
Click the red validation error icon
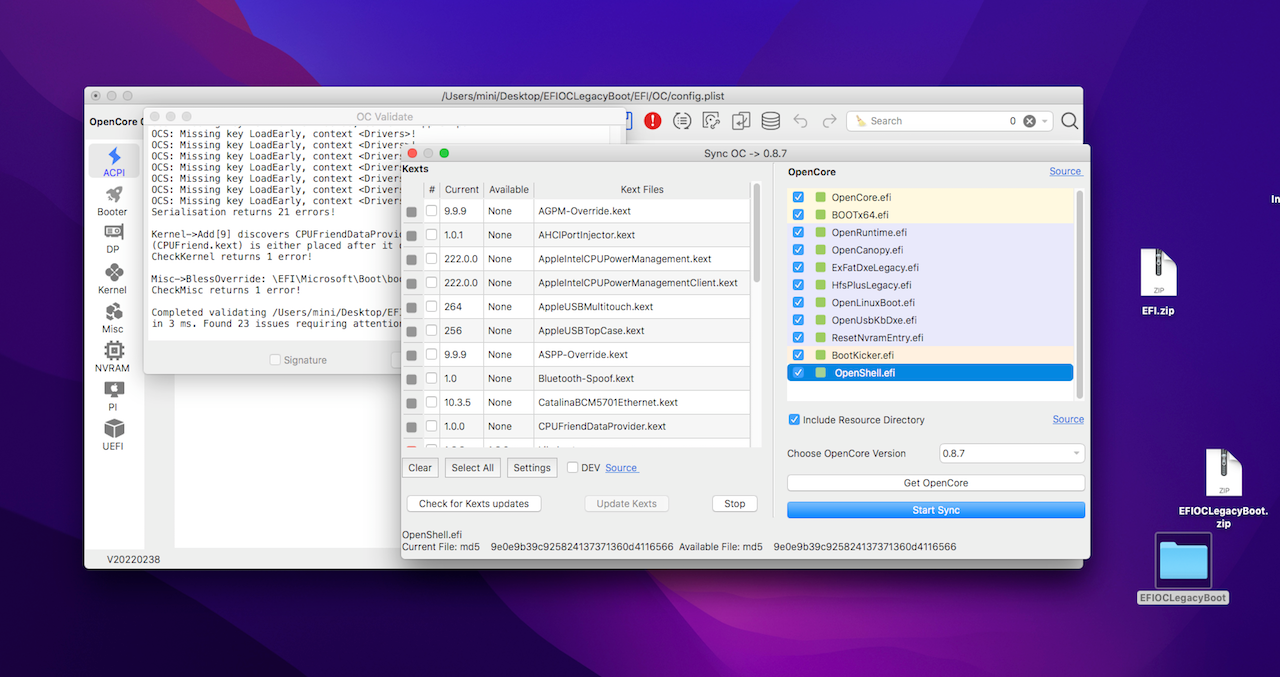(x=653, y=121)
